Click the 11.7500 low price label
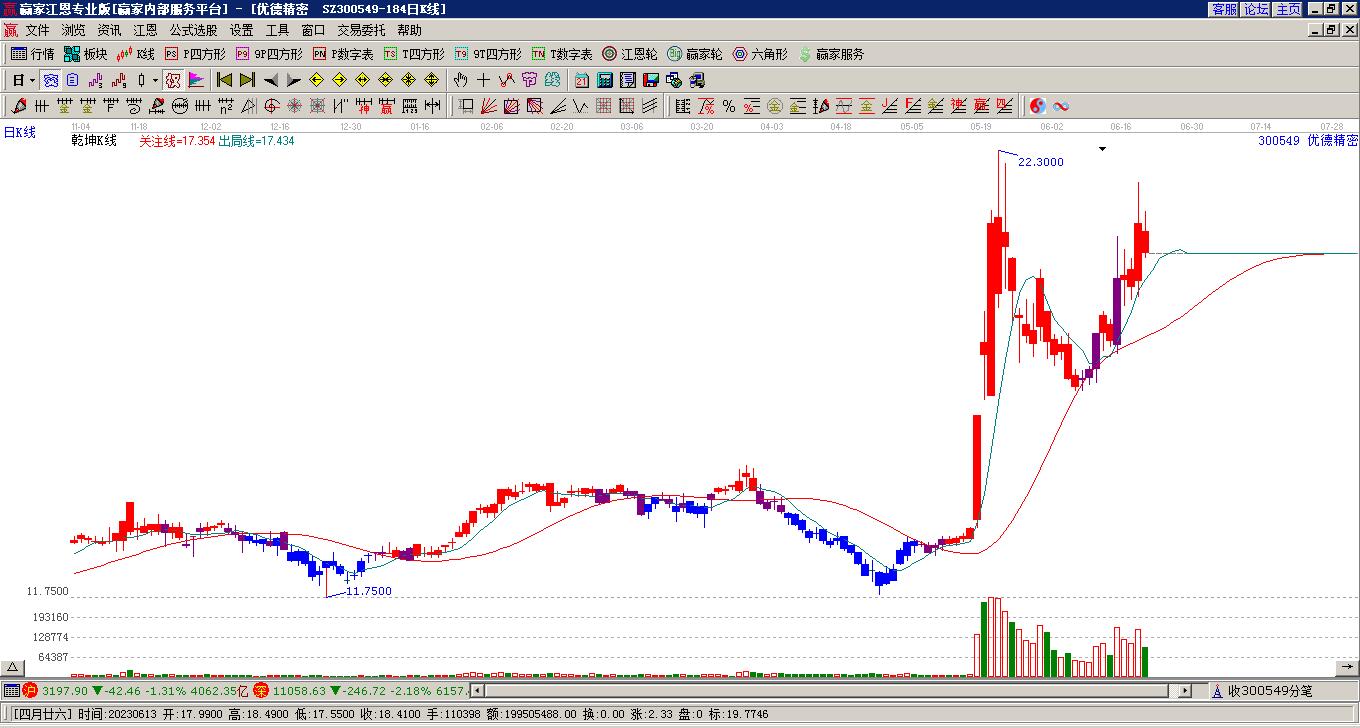Image resolution: width=1360 pixels, height=728 pixels. [x=368, y=591]
